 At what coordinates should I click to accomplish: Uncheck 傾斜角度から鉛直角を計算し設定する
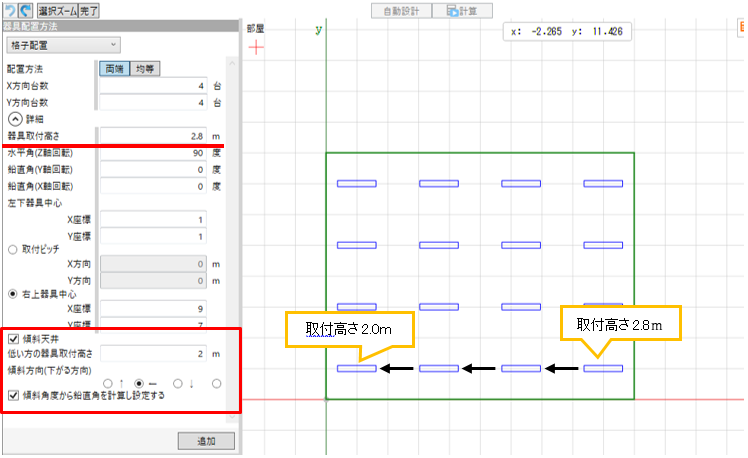(13, 395)
